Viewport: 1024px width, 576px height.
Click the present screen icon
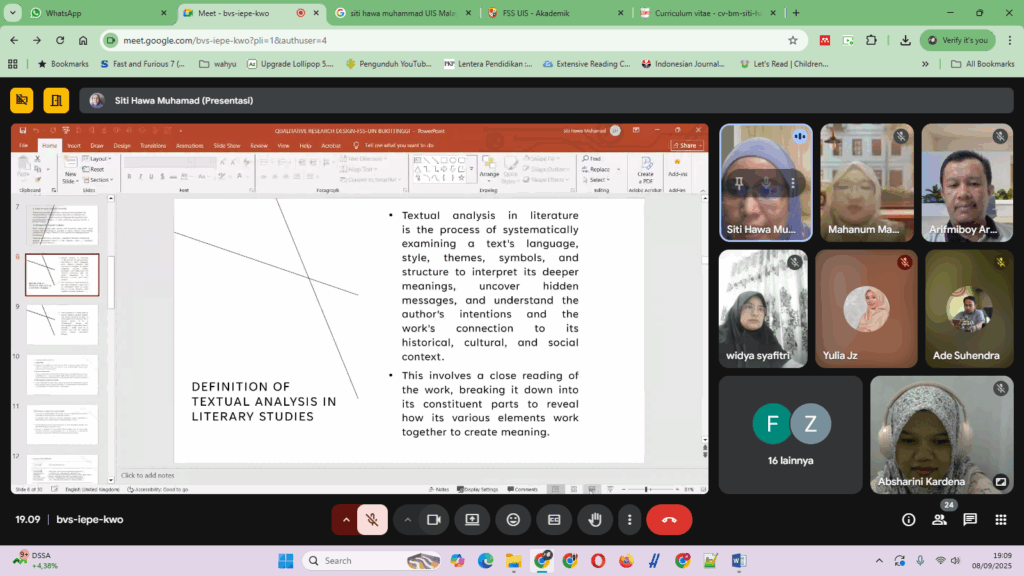pos(472,520)
